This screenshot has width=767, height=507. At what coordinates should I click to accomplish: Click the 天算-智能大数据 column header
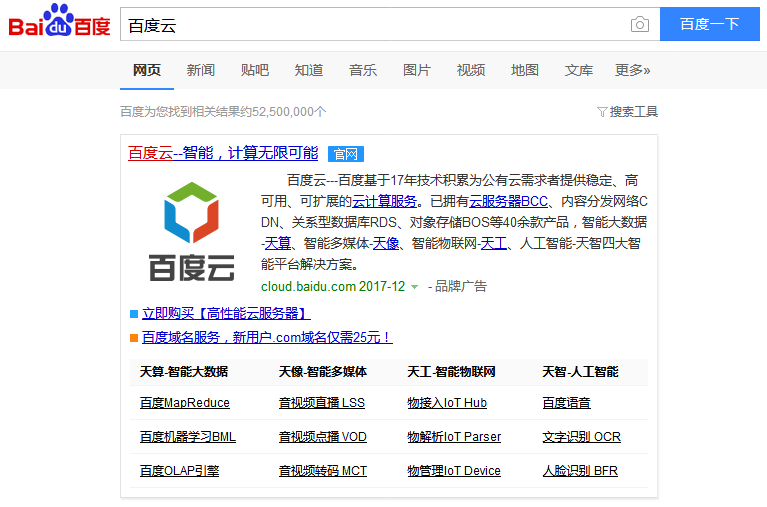[184, 372]
